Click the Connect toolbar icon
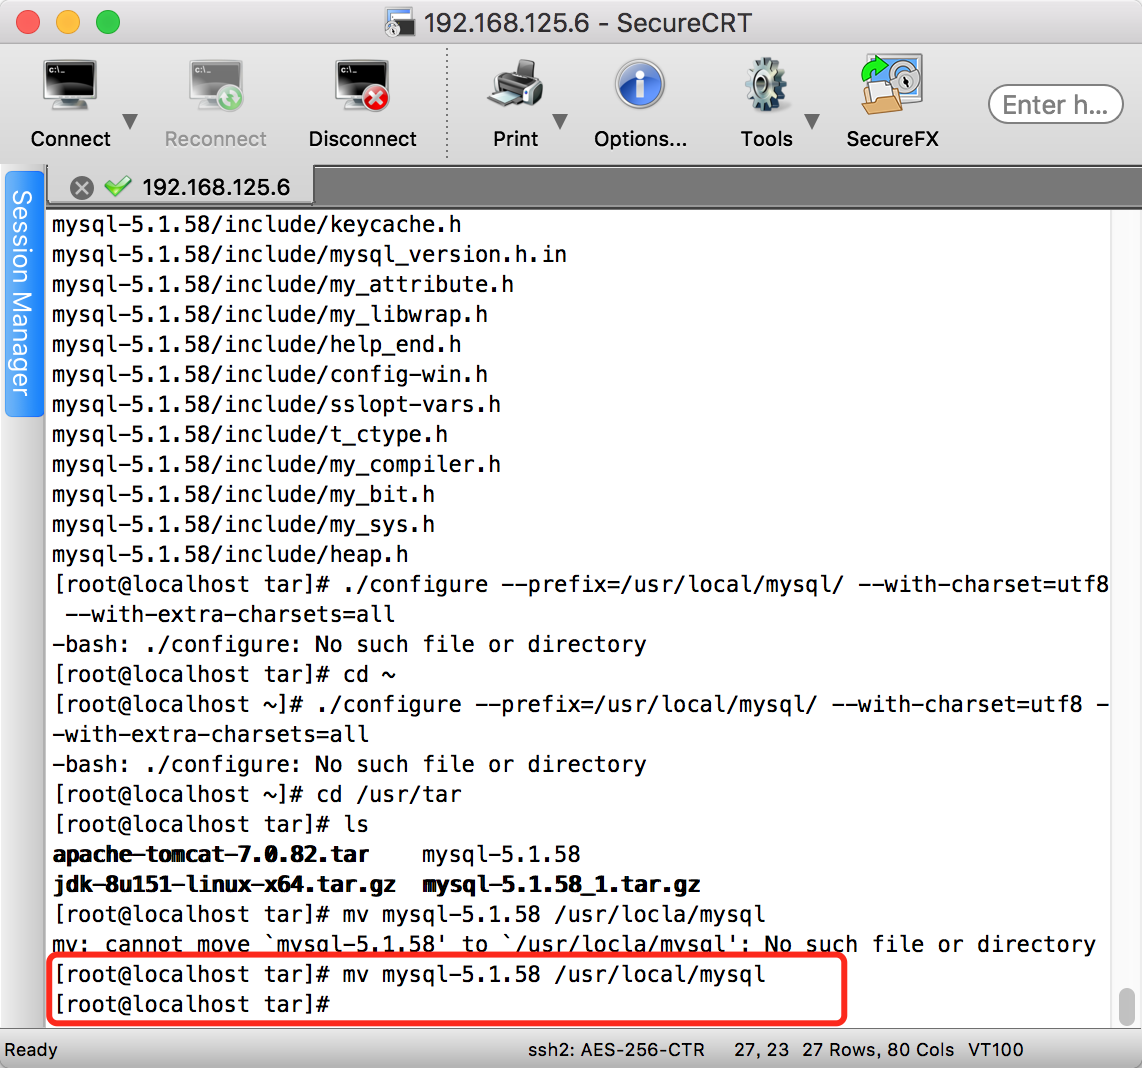 click(70, 86)
